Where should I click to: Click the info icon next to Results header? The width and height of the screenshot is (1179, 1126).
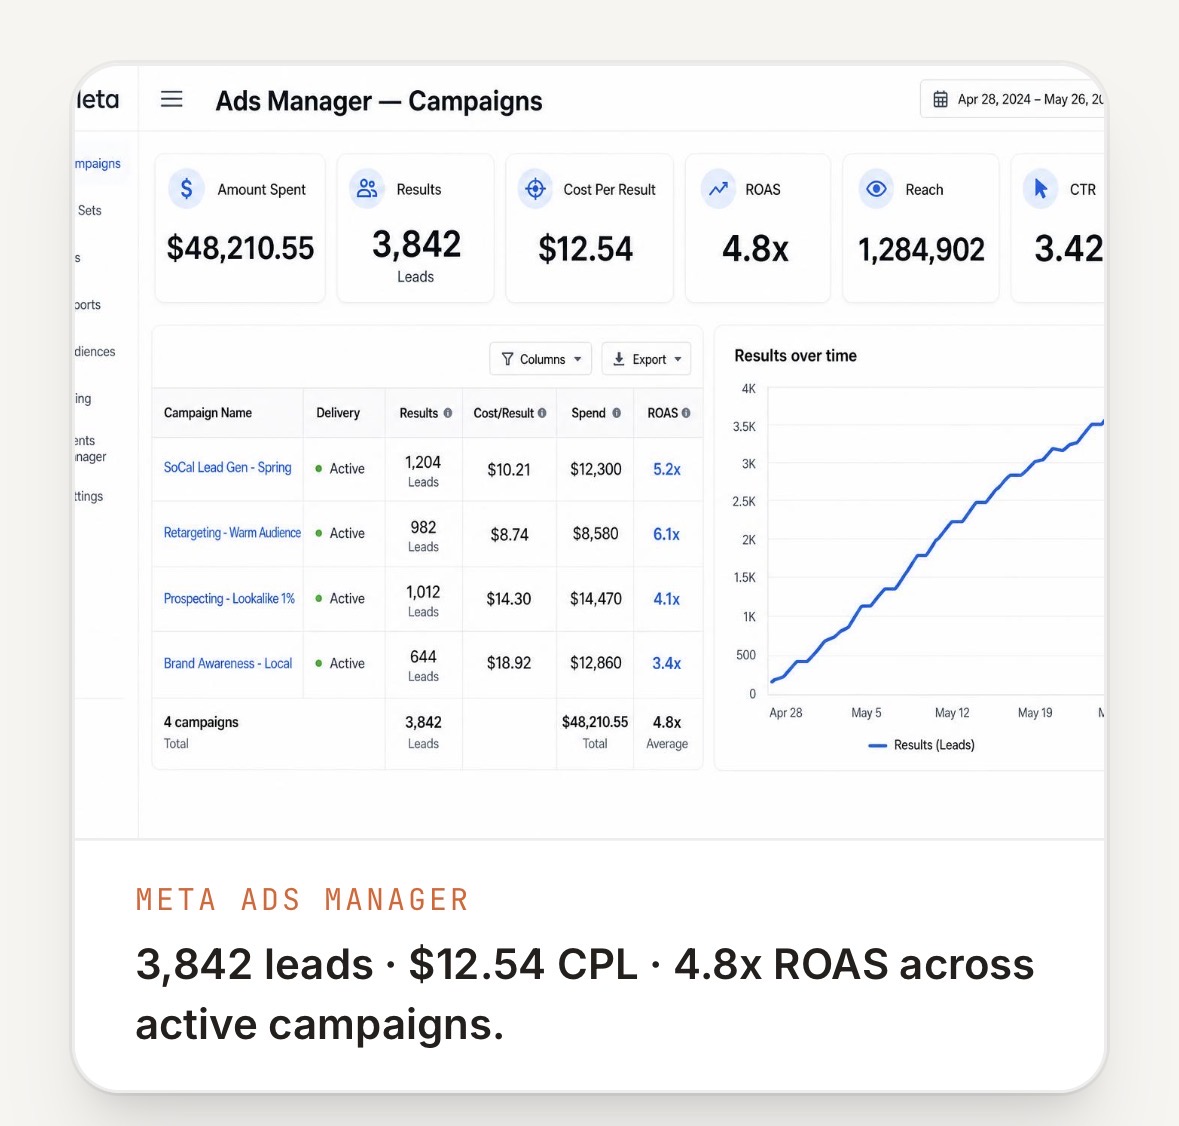point(447,413)
